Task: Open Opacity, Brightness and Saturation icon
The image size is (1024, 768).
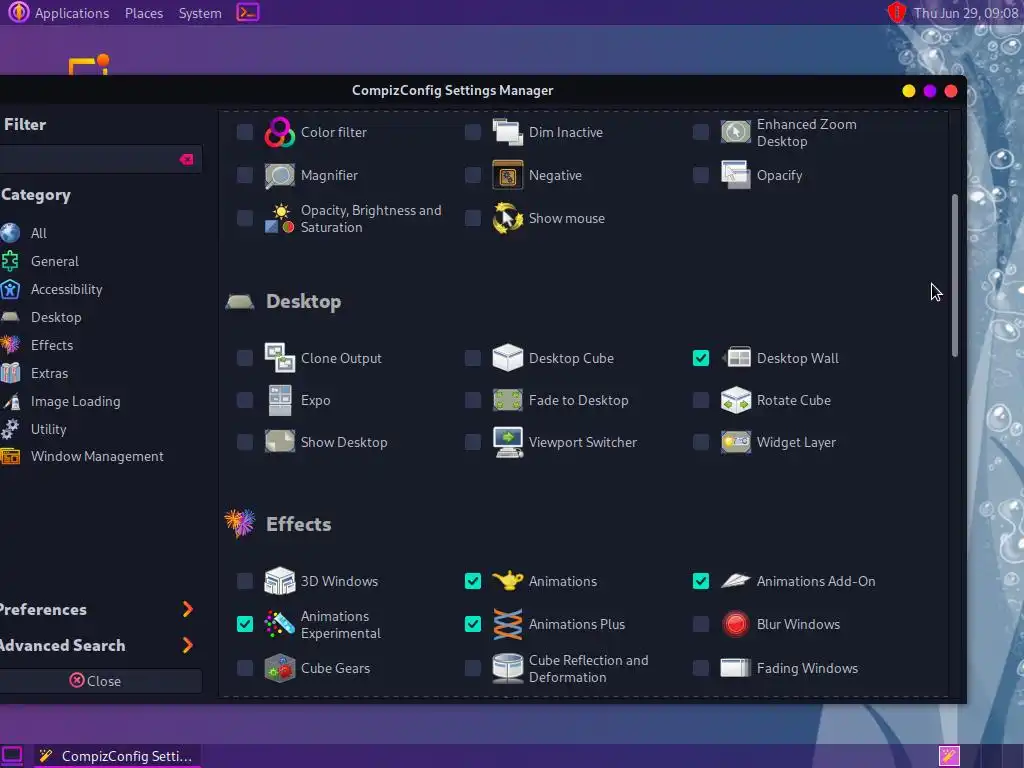Action: [280, 219]
